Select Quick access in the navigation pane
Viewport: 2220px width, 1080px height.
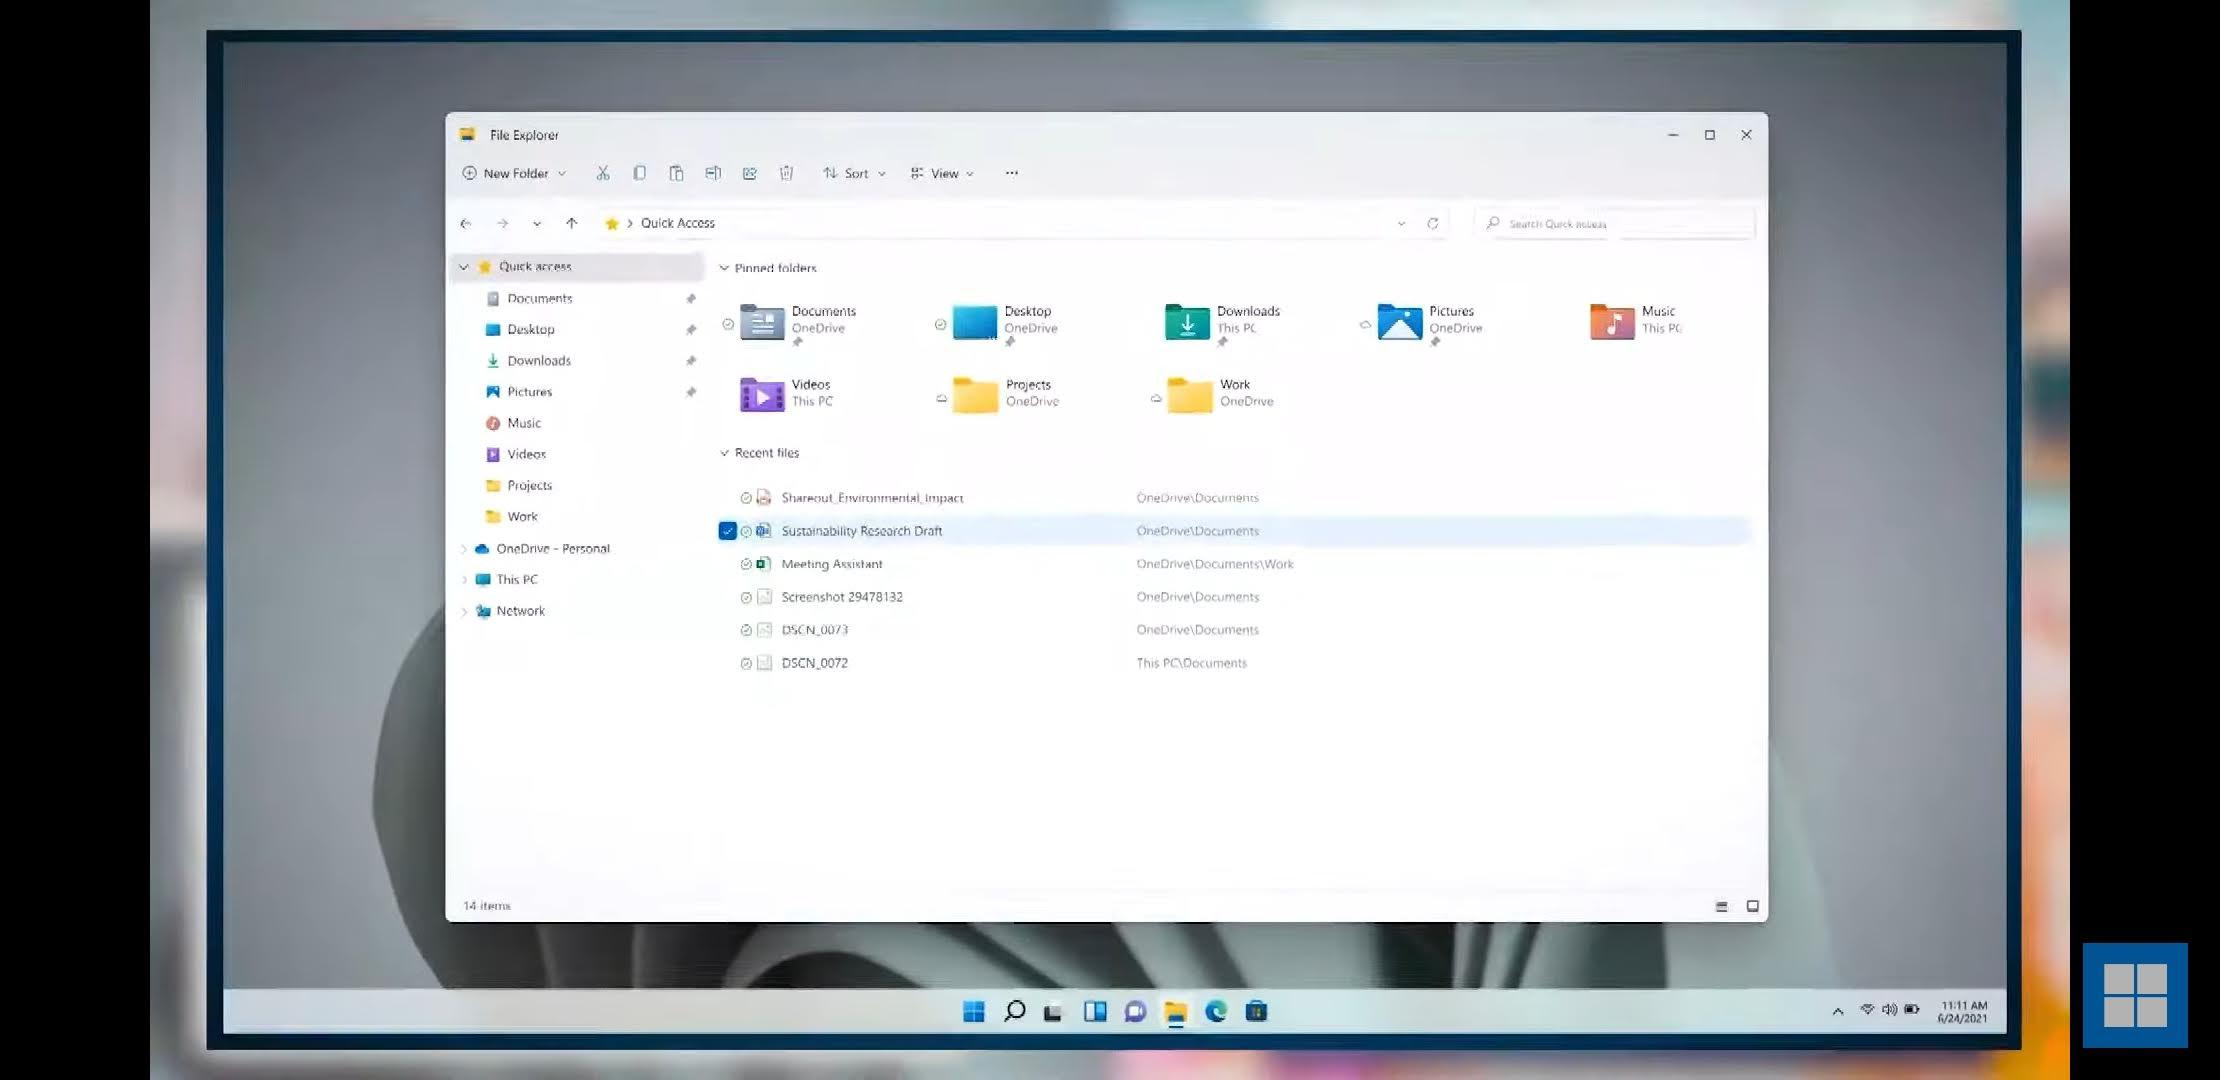point(535,266)
